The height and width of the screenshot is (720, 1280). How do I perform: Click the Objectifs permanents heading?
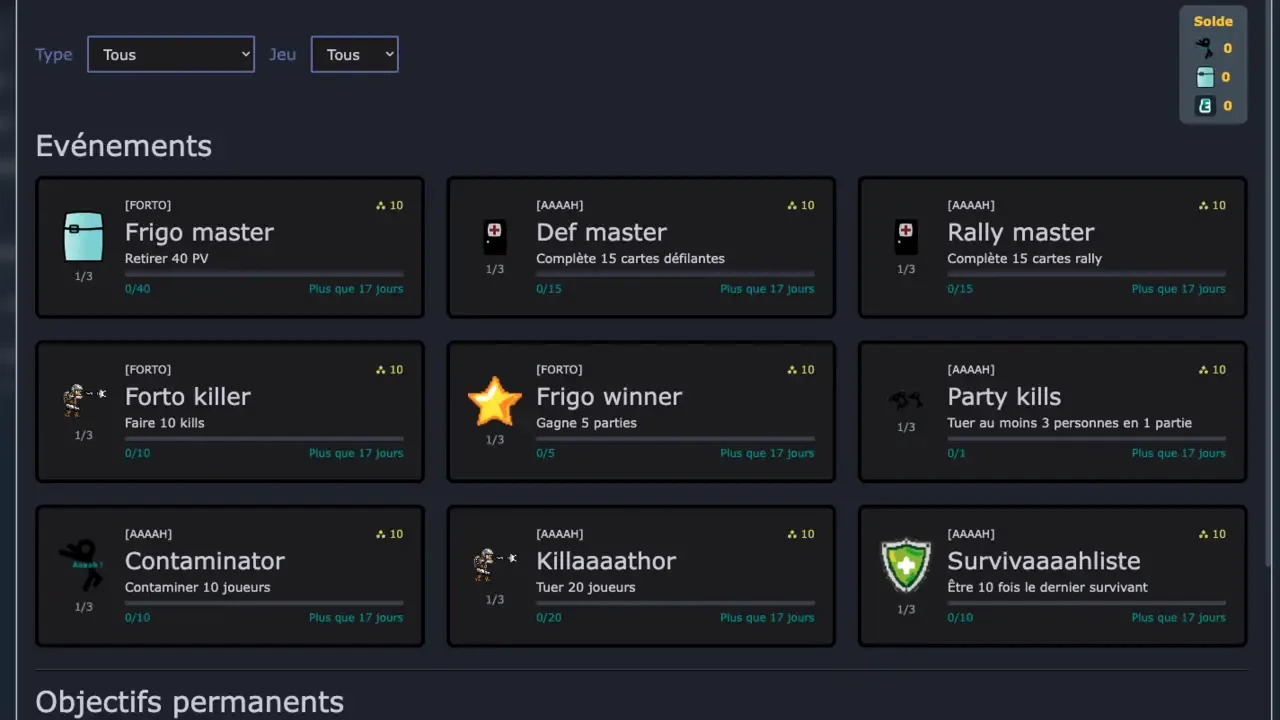pos(190,702)
